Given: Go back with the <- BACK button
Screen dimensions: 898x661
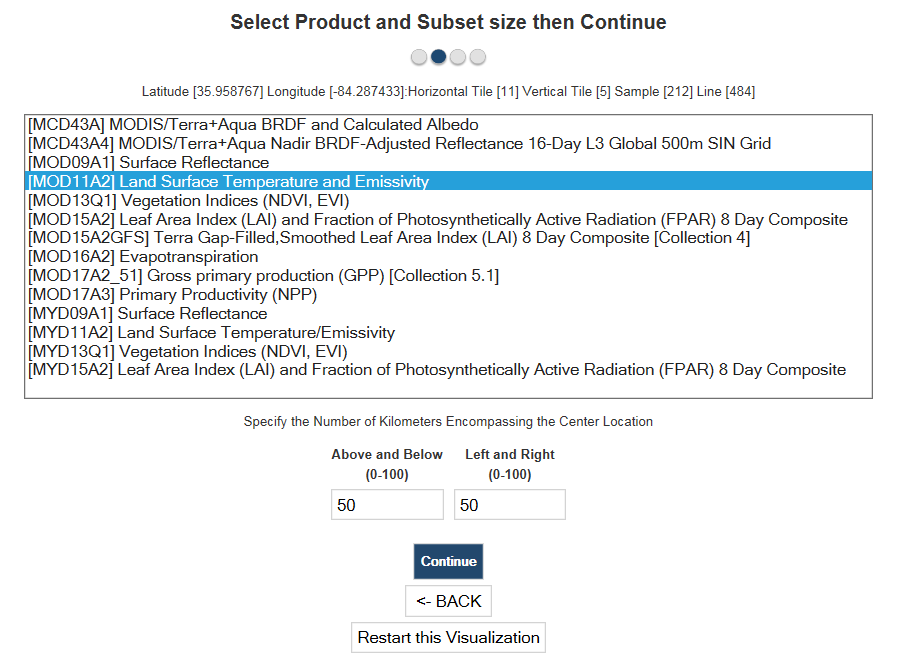Looking at the screenshot, I should (448, 601).
